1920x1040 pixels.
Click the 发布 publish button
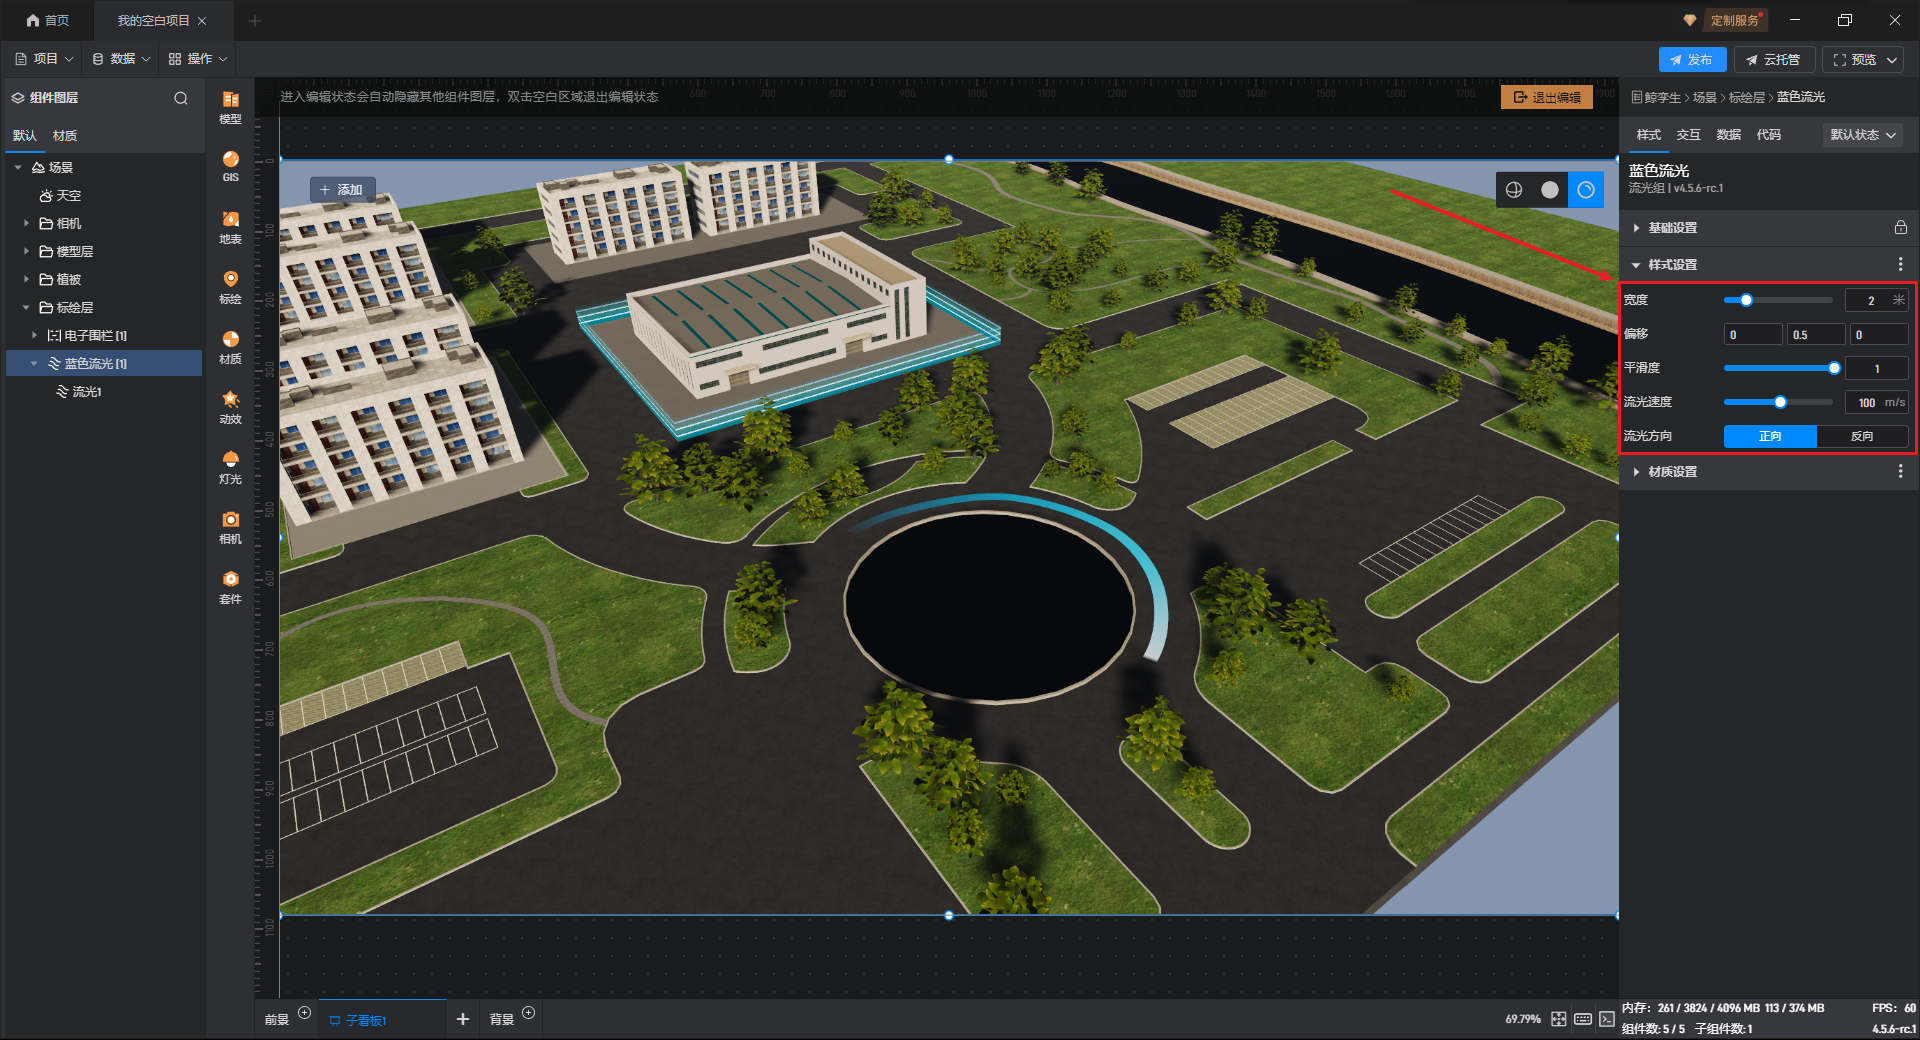[1691, 60]
